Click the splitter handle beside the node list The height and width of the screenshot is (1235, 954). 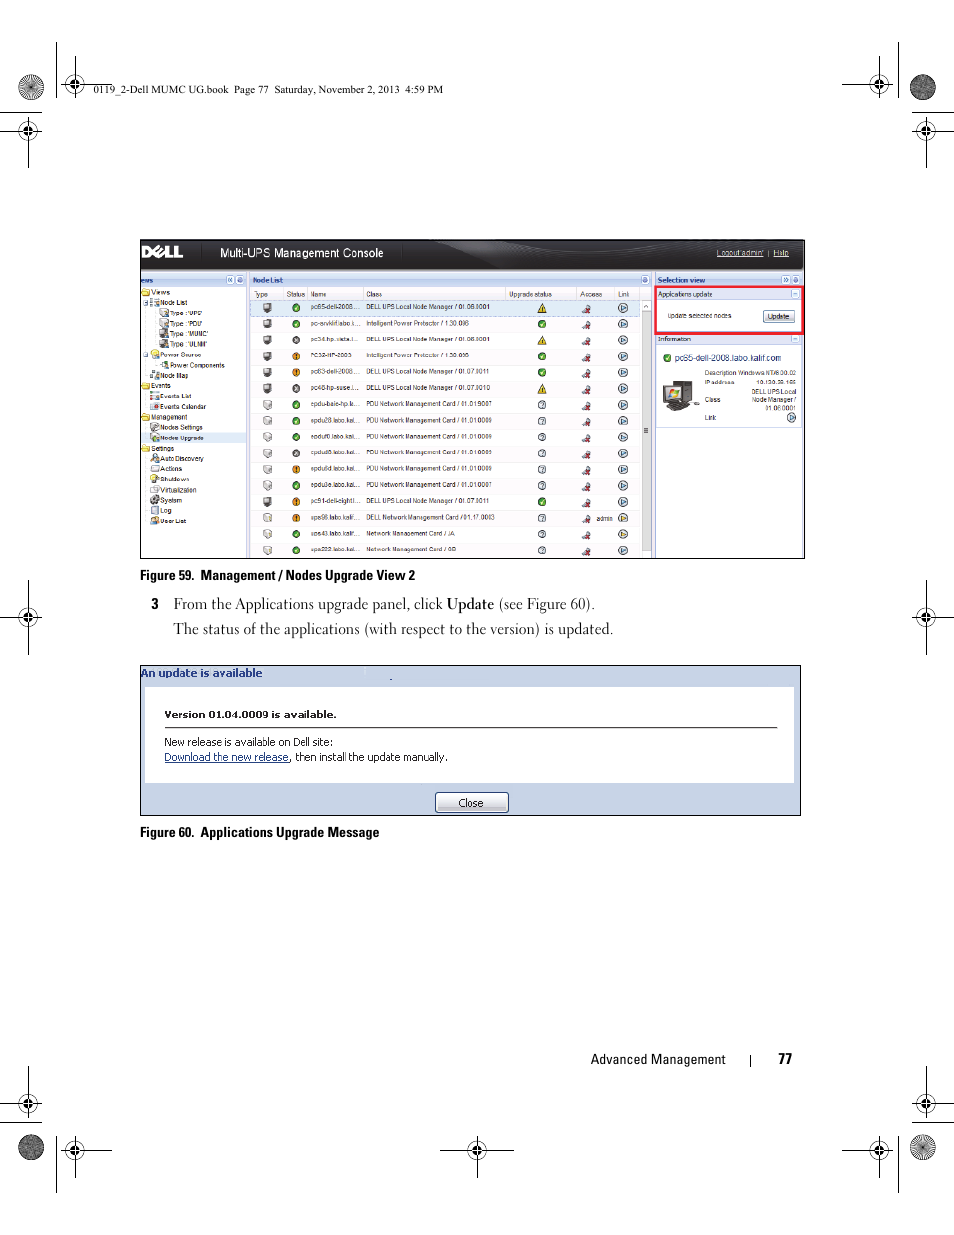(x=646, y=430)
